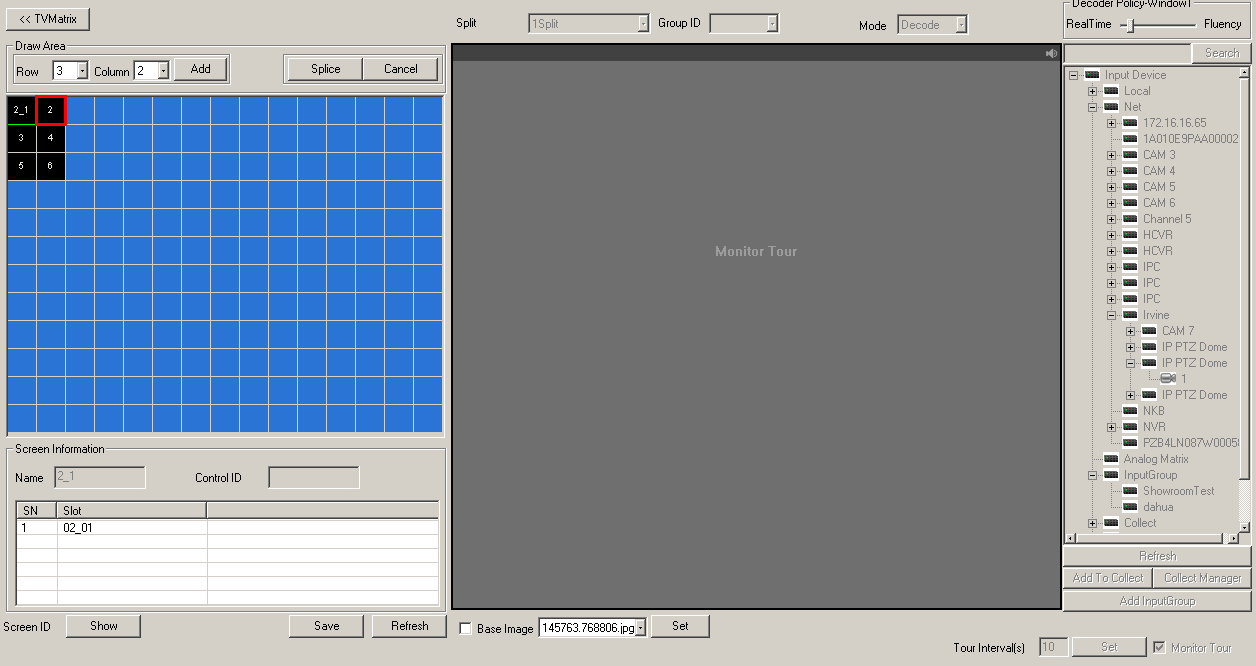1256x666 pixels.
Task: Select the red-outlined grid cell labeled 2
Action: 51,110
